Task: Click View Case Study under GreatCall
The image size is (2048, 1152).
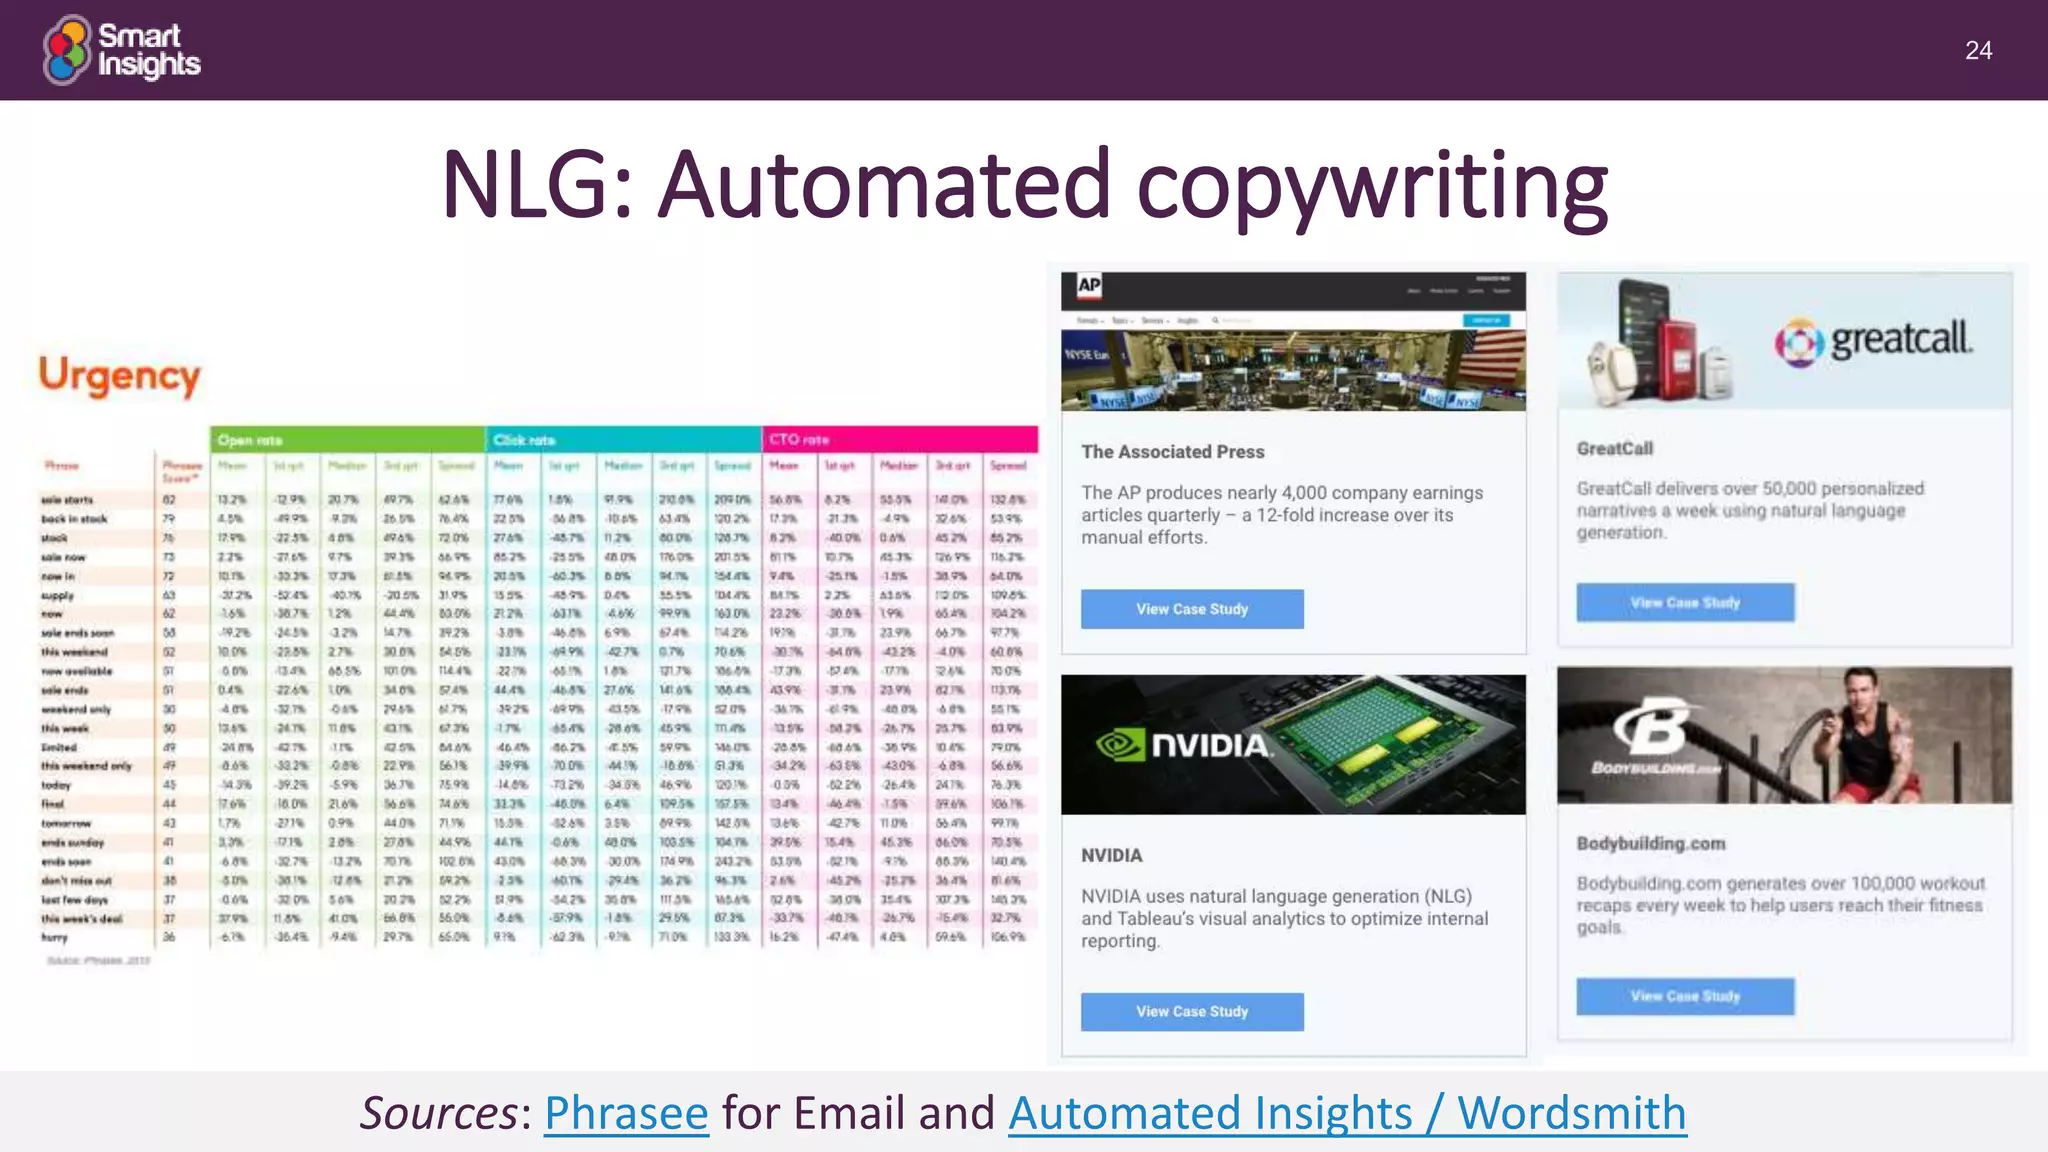Action: coord(1685,603)
